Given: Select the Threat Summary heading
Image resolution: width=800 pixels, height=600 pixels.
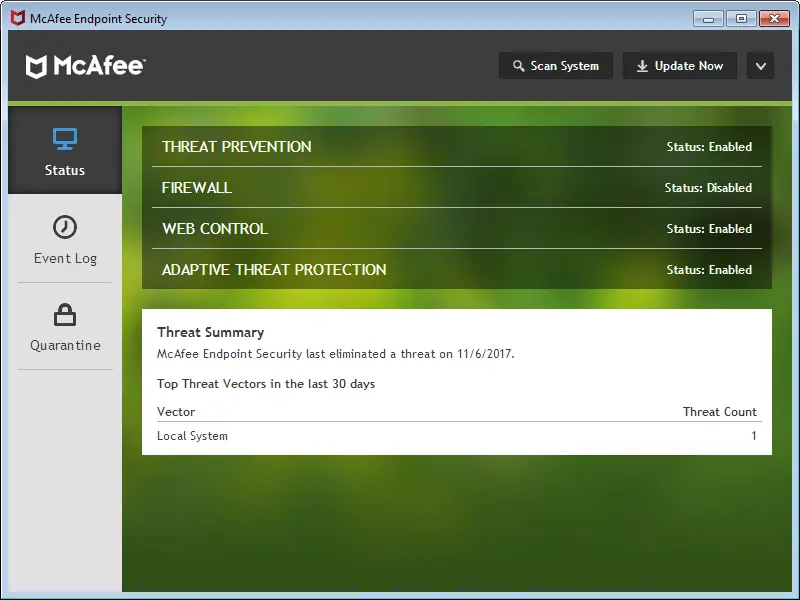Looking at the screenshot, I should (210, 333).
